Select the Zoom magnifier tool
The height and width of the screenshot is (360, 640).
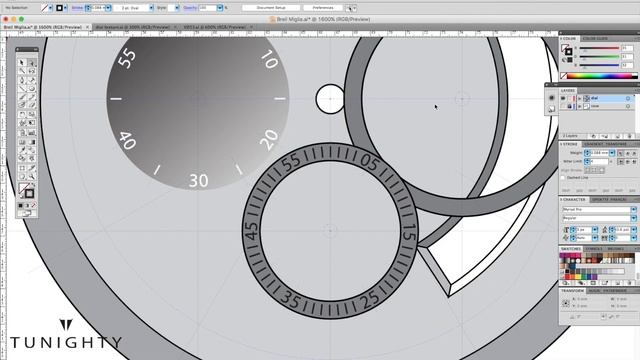point(31,176)
